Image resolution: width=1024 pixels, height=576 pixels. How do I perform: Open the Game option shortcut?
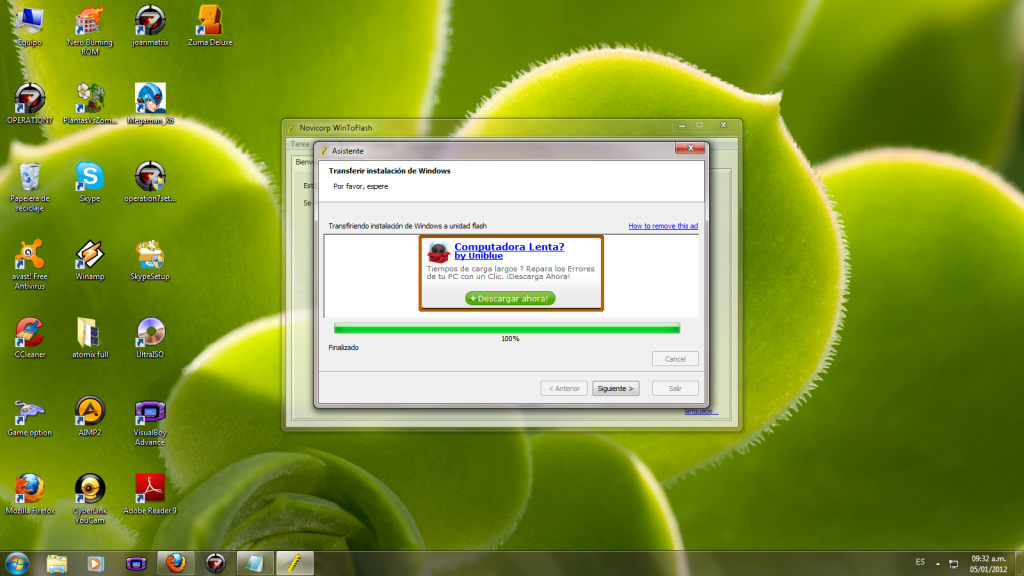click(29, 416)
